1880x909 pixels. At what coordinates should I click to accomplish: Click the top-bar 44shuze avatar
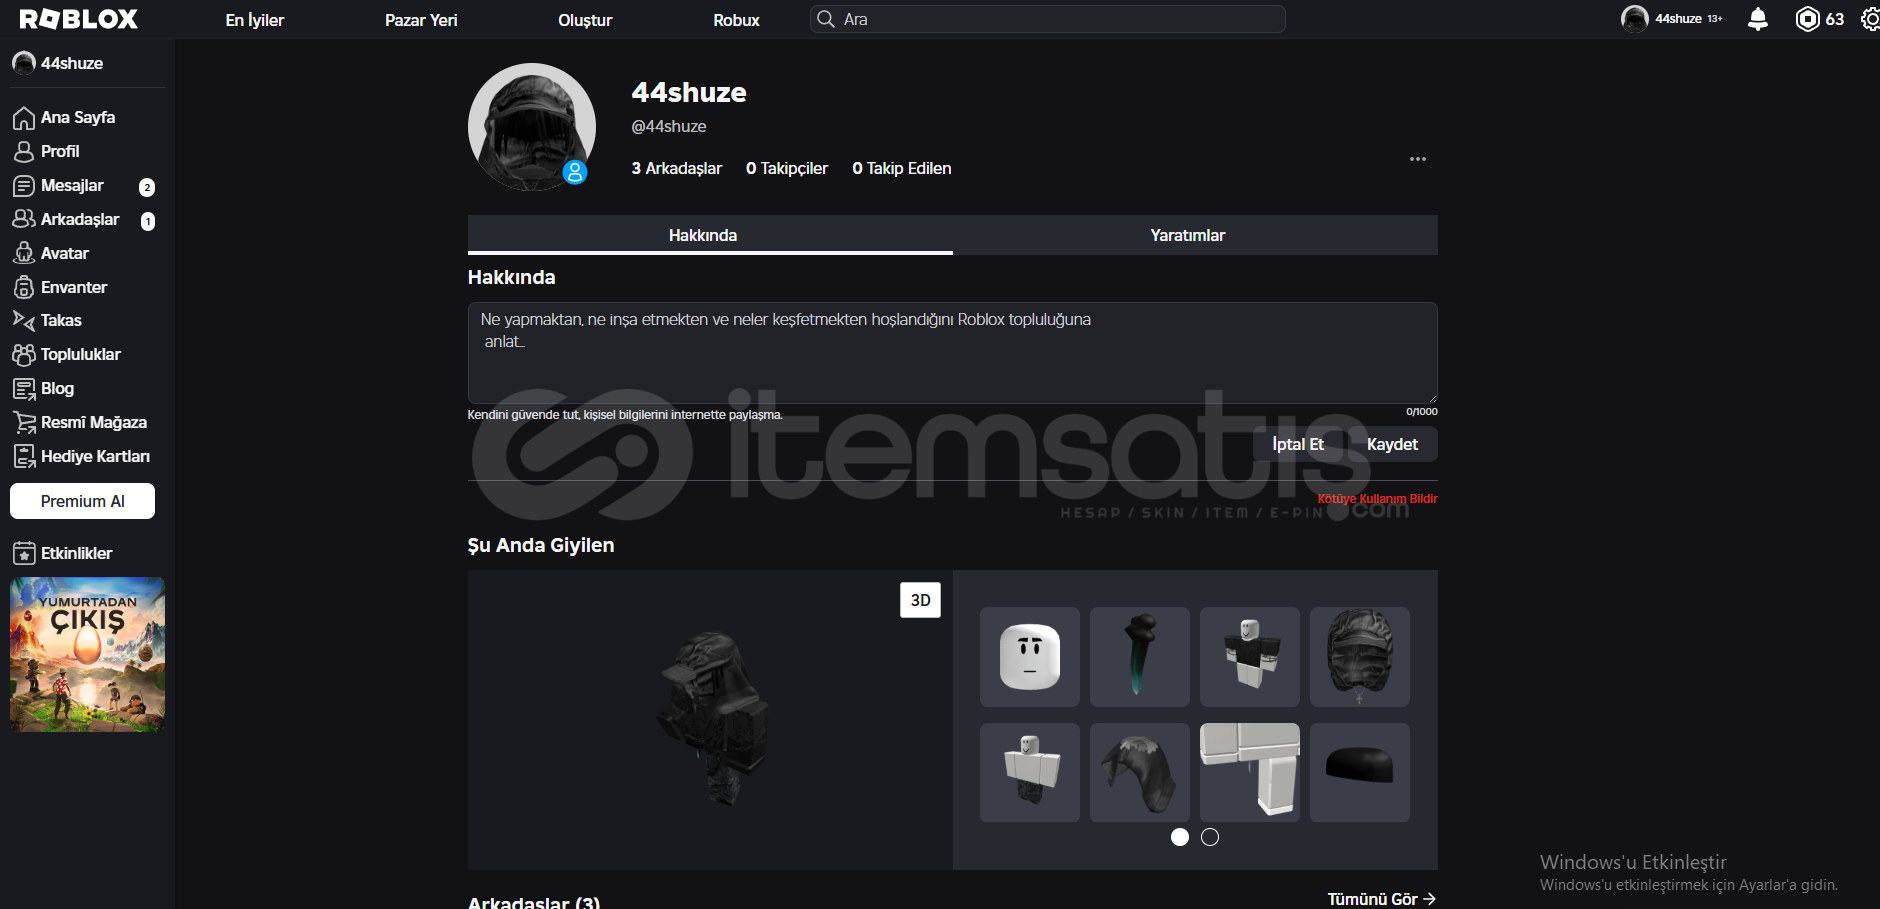1635,19
